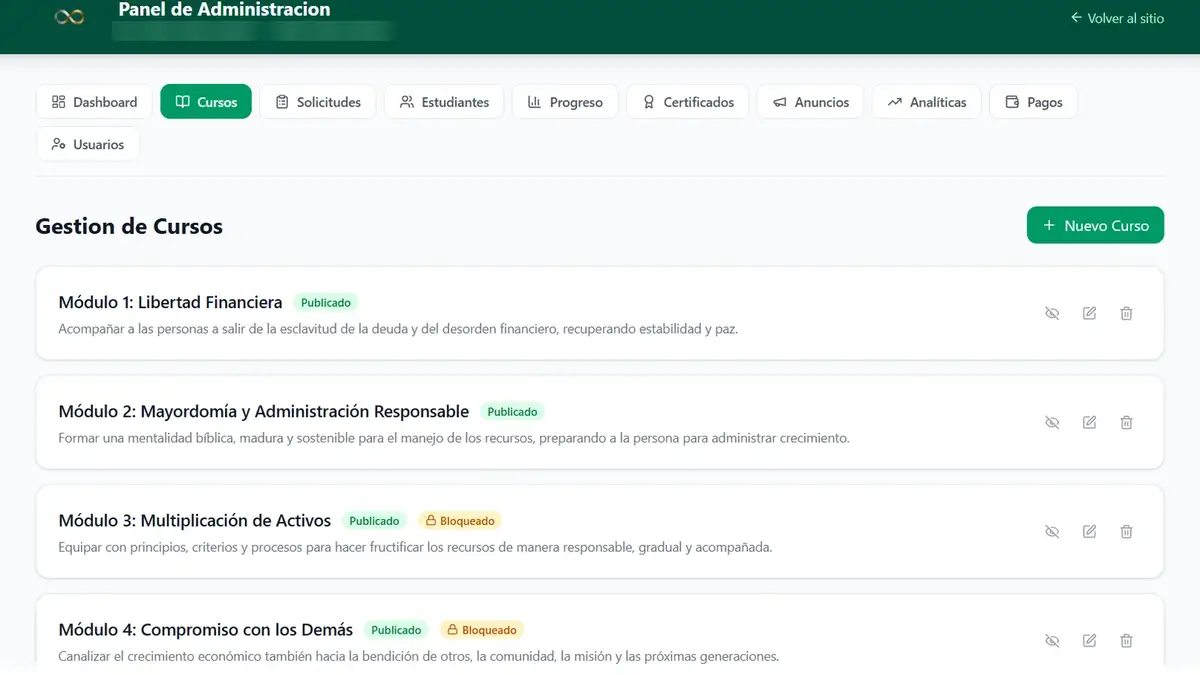Edit Módulo 3: Multiplicación de Activos

tap(1089, 531)
